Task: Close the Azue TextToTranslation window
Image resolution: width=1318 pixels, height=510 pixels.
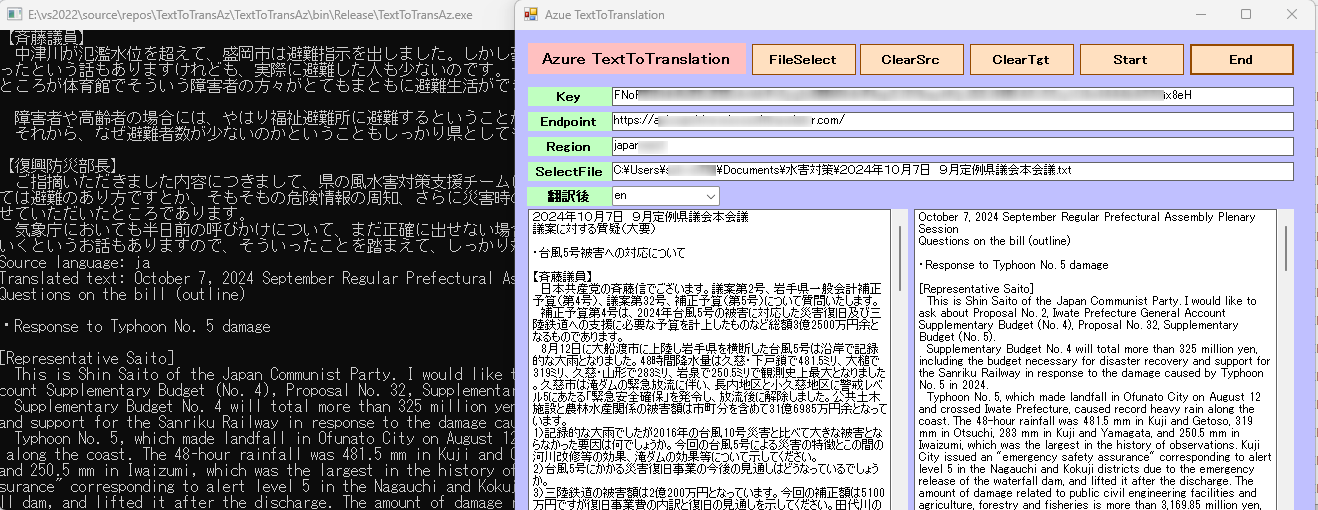Action: click(x=1291, y=15)
